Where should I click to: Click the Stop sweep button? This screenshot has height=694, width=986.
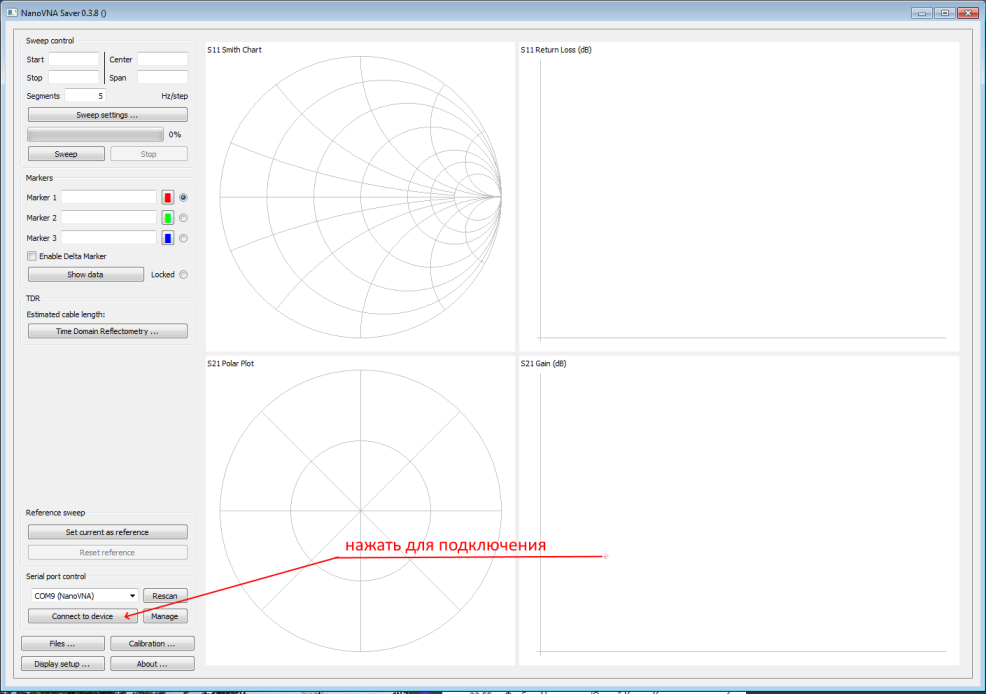(149, 154)
